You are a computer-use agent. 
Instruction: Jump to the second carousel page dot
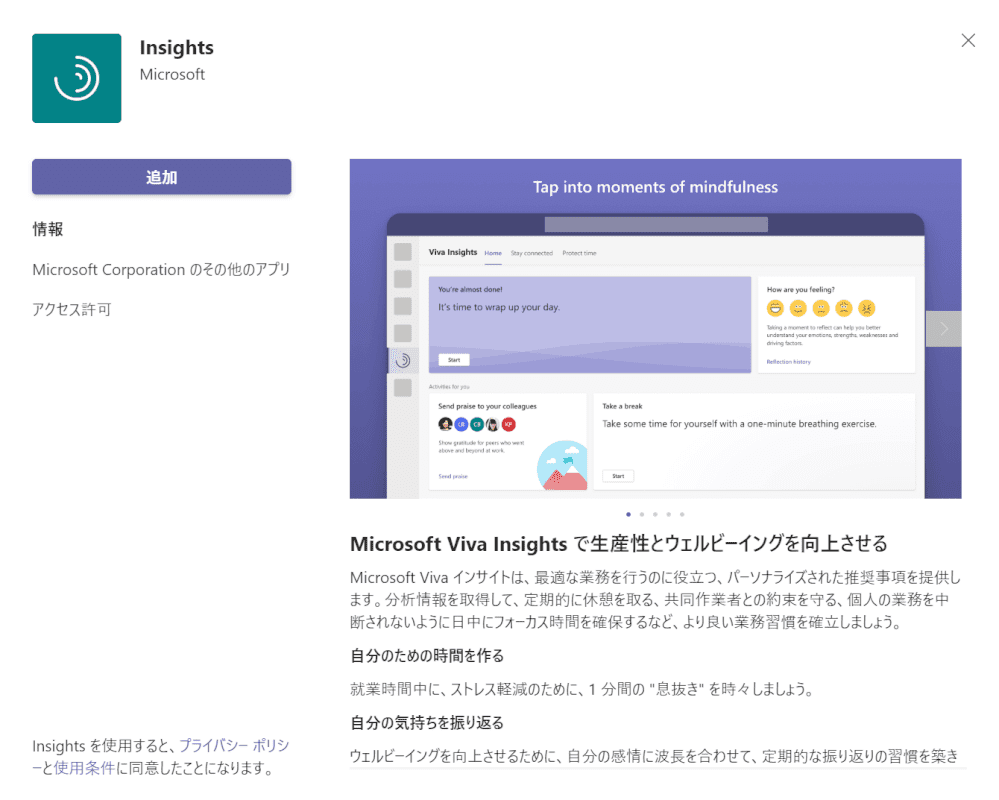tap(642, 514)
